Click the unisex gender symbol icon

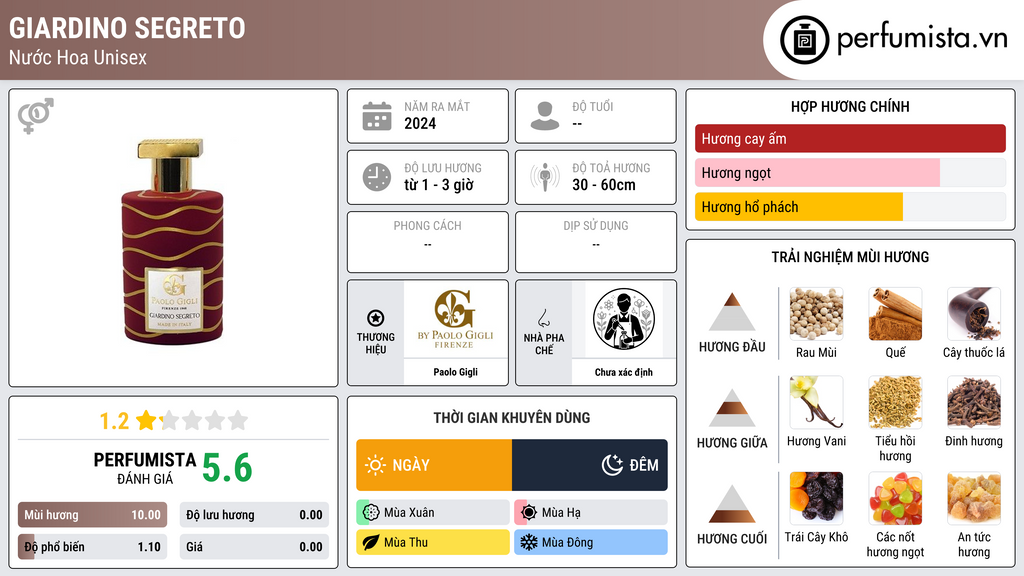tap(36, 116)
